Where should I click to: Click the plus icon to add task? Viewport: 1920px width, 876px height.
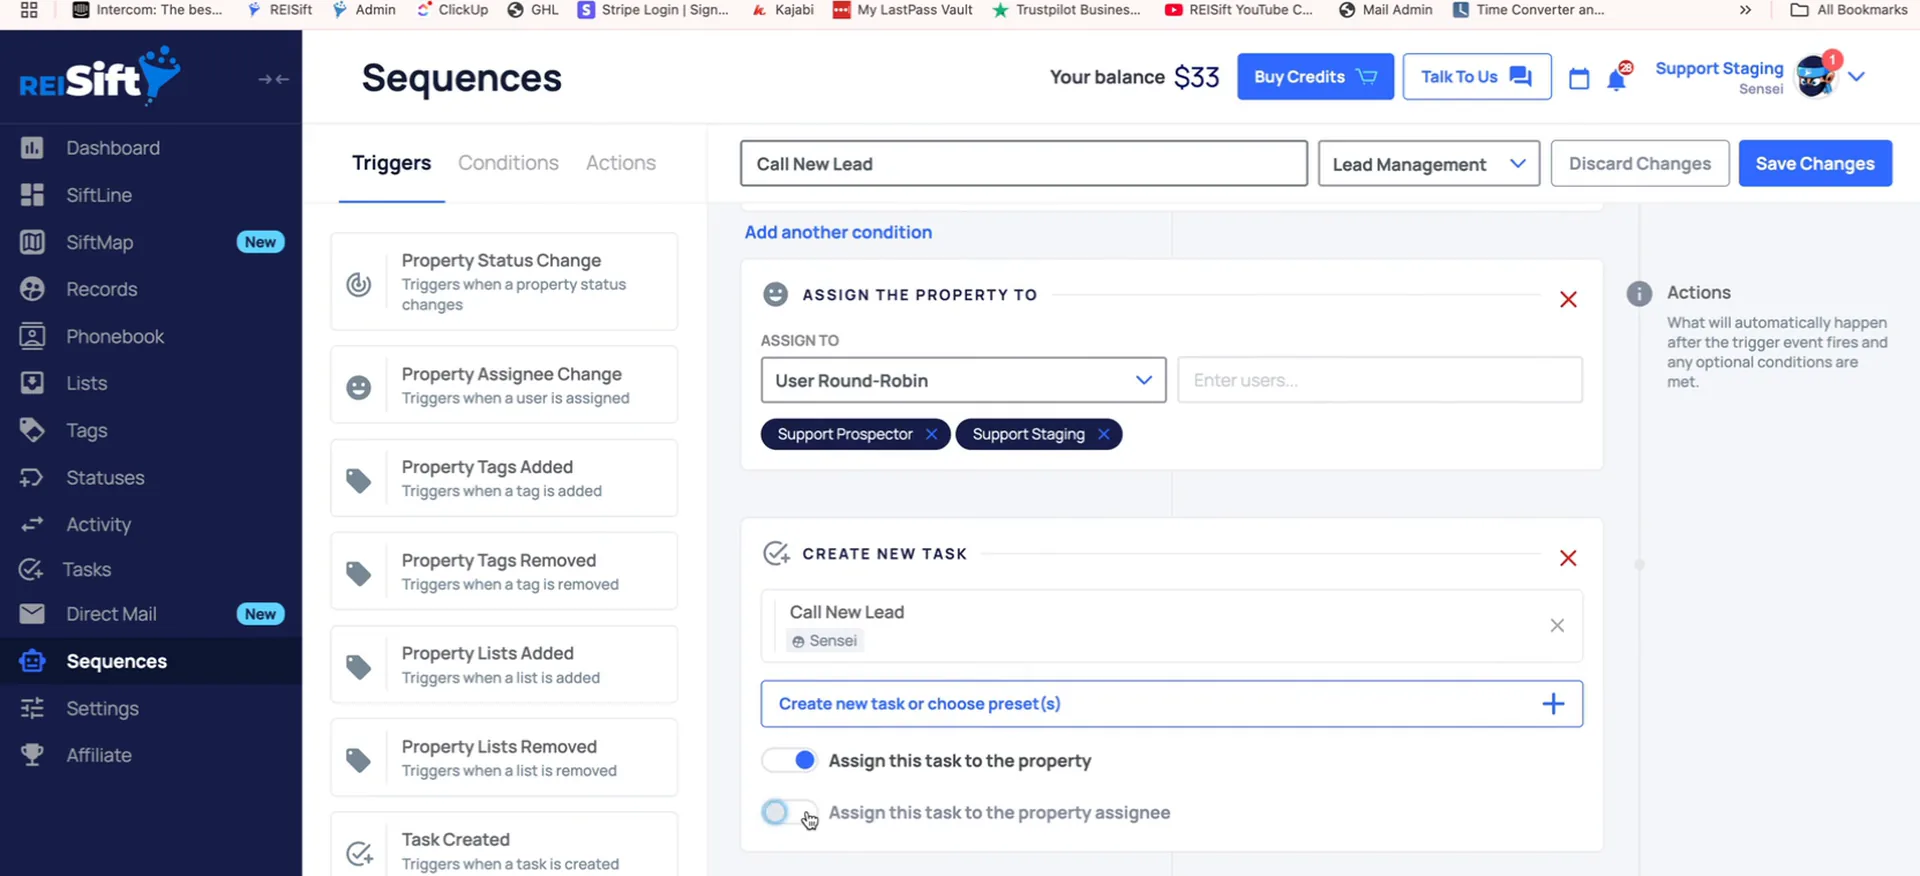[1553, 704]
